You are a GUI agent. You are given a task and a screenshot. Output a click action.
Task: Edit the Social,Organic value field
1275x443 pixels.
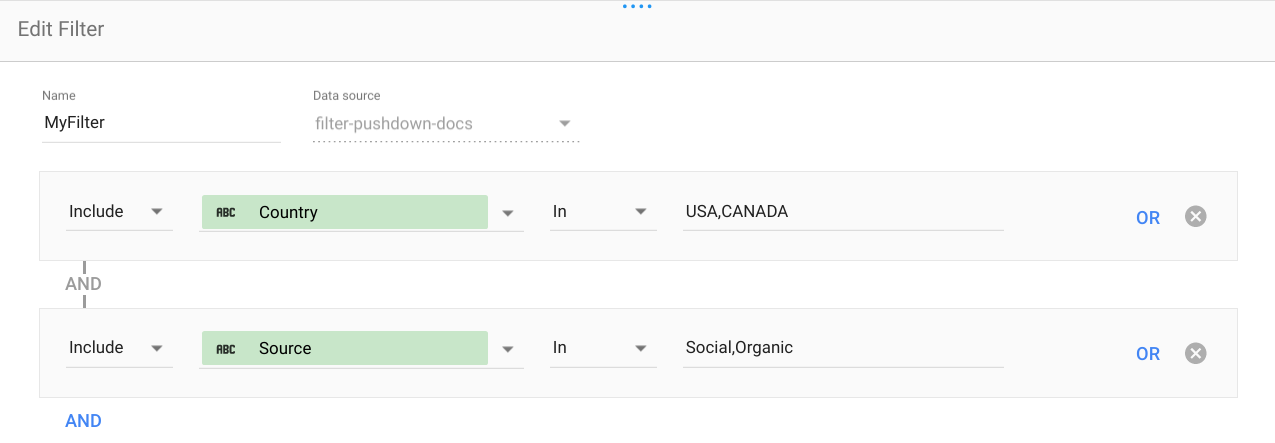coord(842,348)
